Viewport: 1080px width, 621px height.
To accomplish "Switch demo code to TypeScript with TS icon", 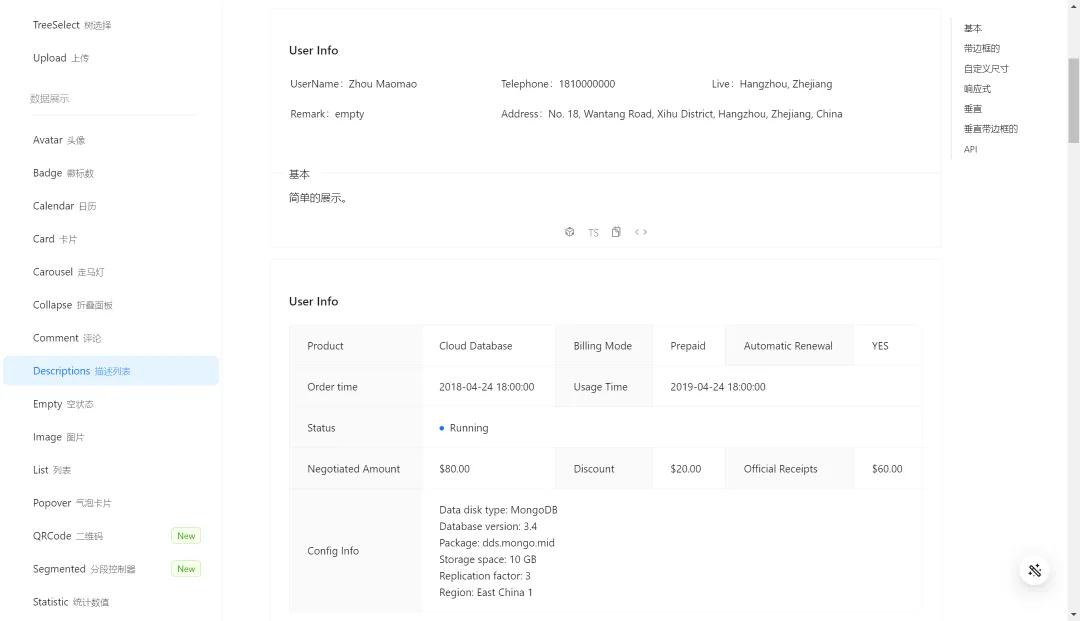I will pos(593,233).
